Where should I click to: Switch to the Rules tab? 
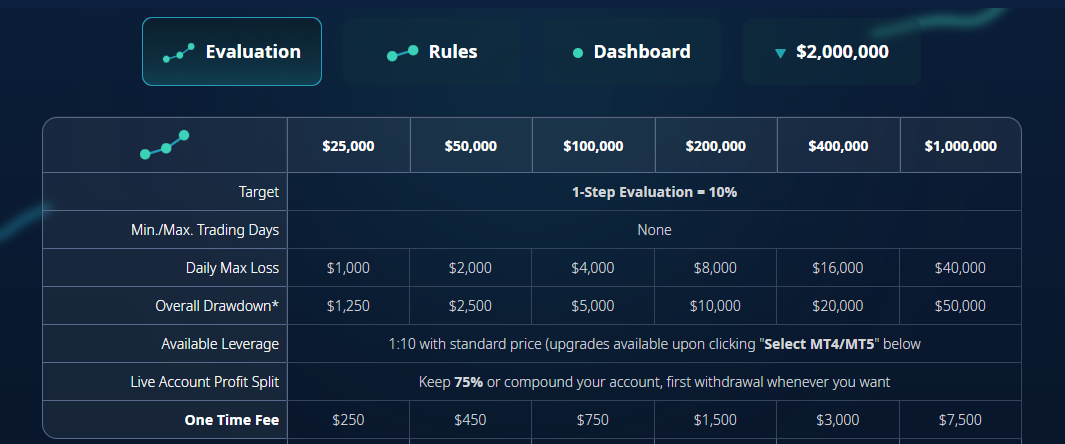click(431, 52)
